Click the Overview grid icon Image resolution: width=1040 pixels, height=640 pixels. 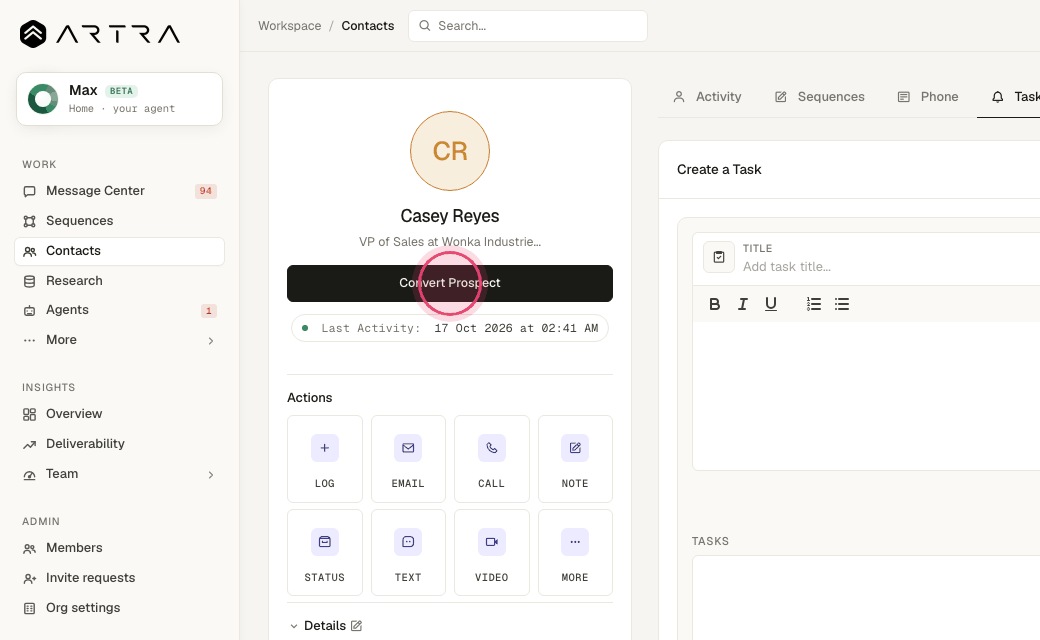pos(29,415)
